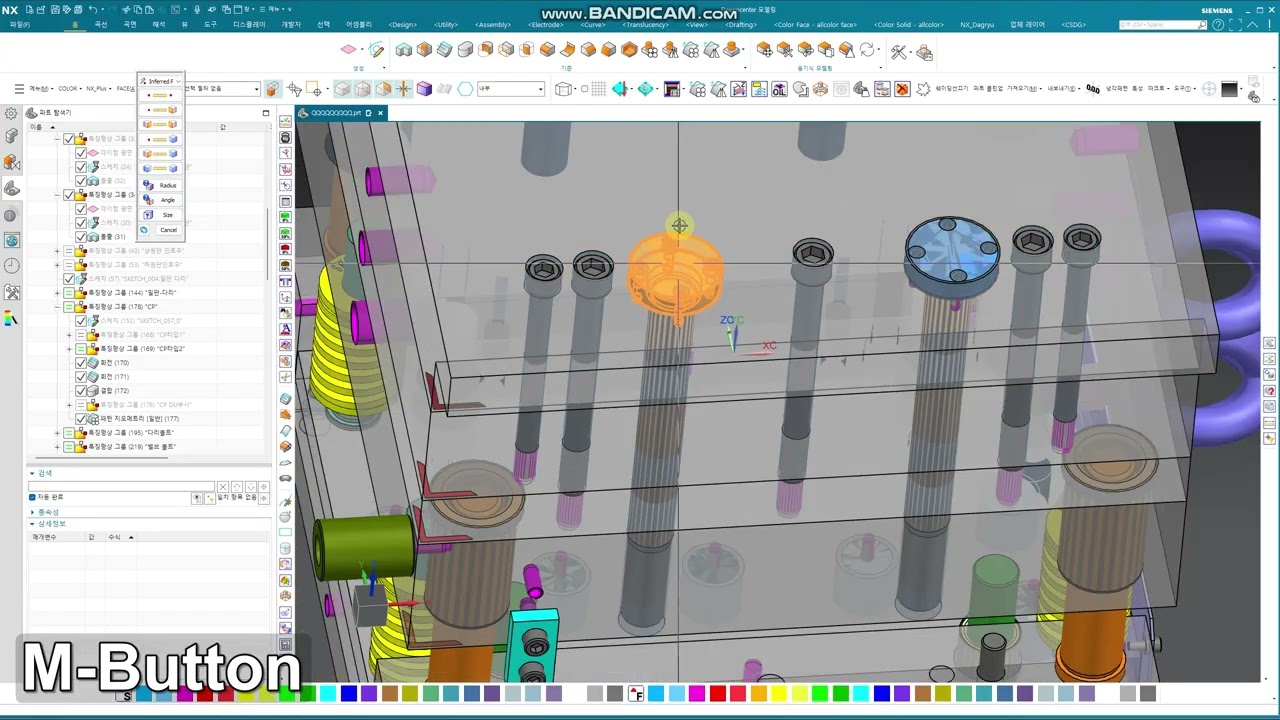Screen dimensions: 1280x720
Task: Click the red X toolbar icon
Action: 902,89
